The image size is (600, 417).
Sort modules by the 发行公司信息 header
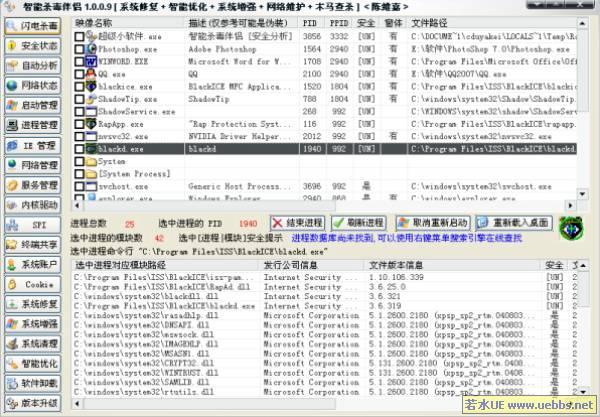click(311, 265)
